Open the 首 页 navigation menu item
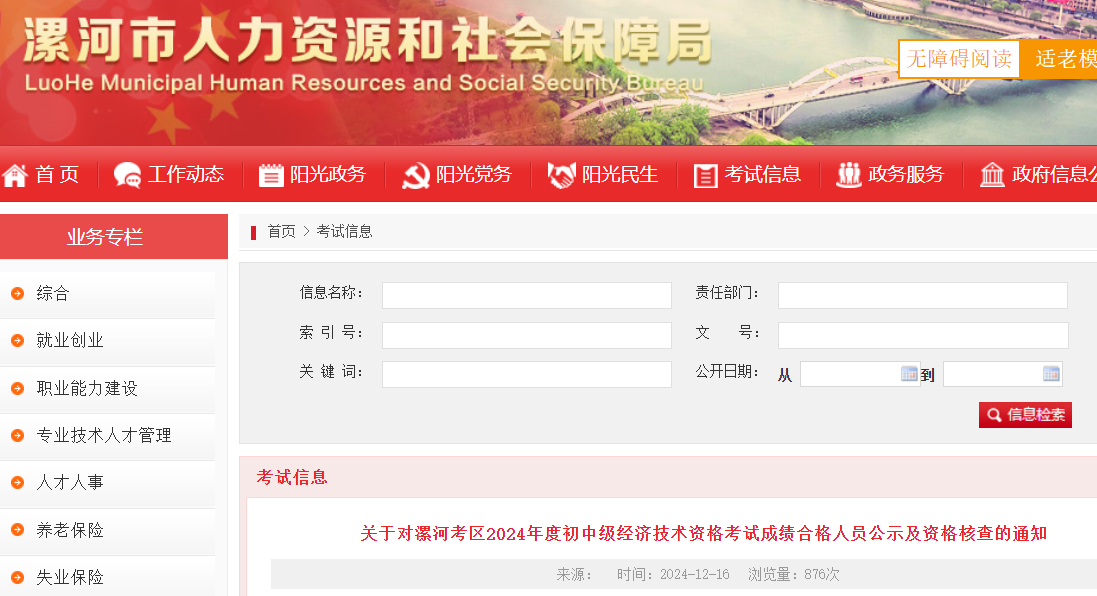 (x=57, y=175)
